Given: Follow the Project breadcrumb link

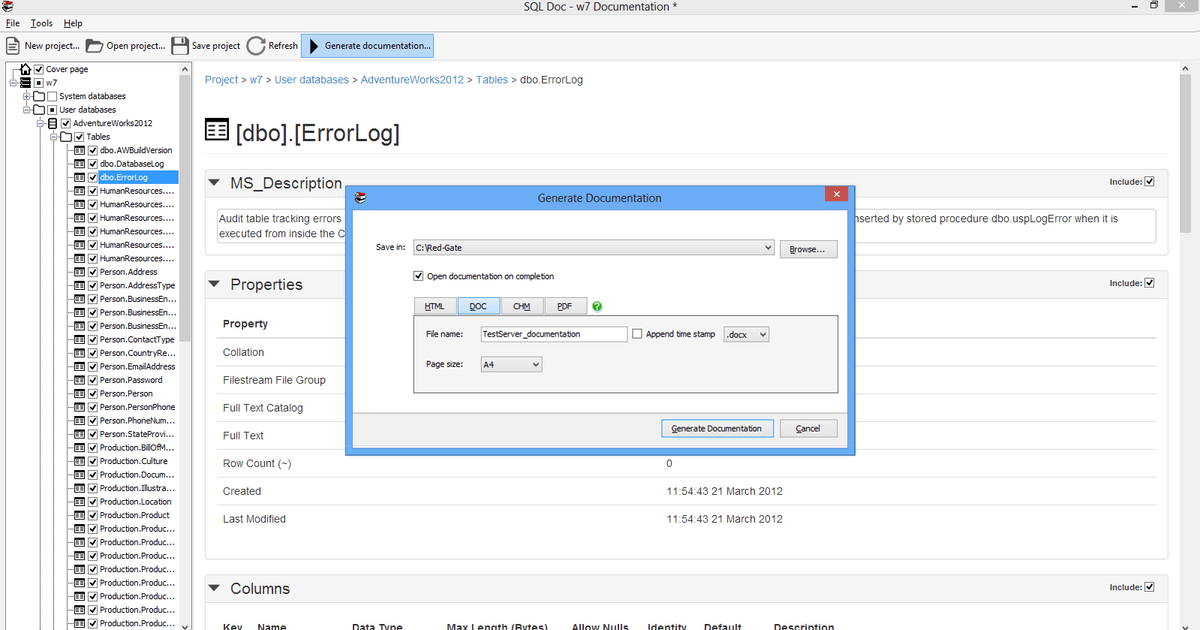Looking at the screenshot, I should (222, 79).
